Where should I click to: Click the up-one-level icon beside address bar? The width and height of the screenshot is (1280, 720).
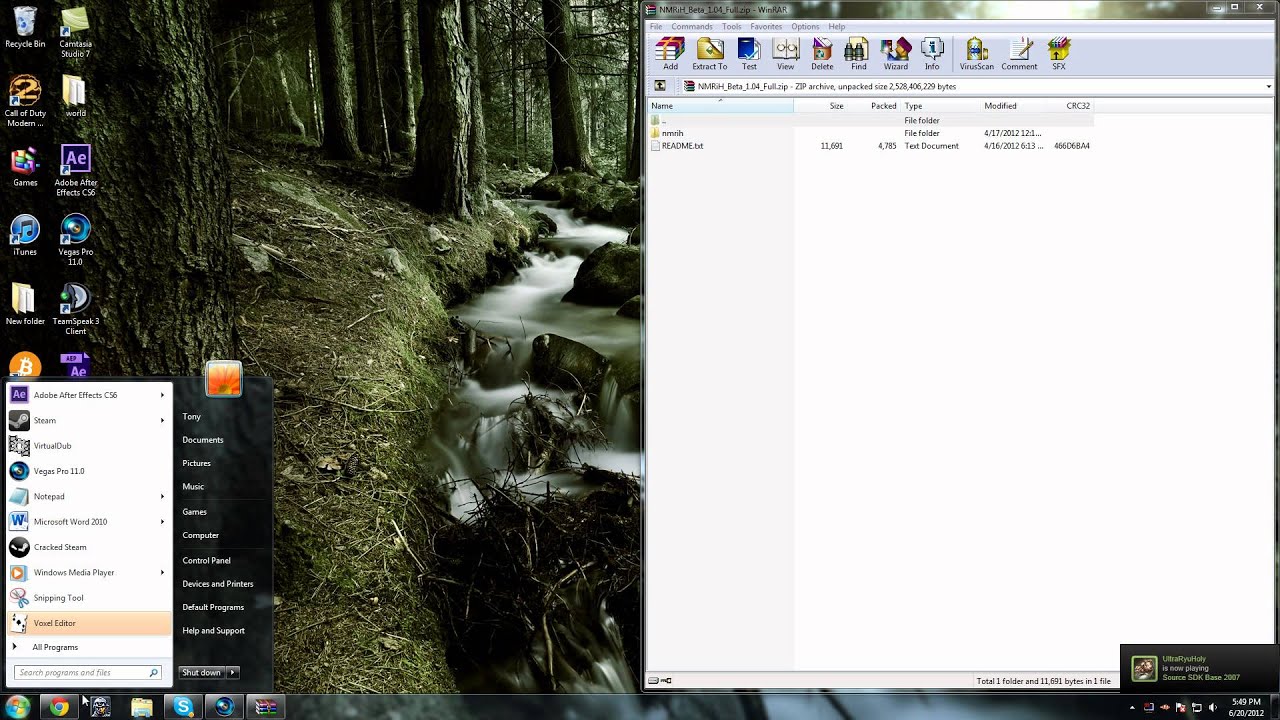coord(660,86)
